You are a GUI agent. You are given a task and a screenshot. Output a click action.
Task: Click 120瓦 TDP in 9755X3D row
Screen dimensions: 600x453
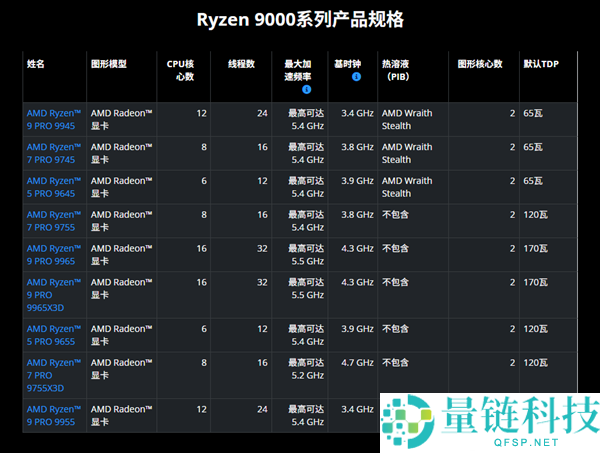tap(536, 363)
